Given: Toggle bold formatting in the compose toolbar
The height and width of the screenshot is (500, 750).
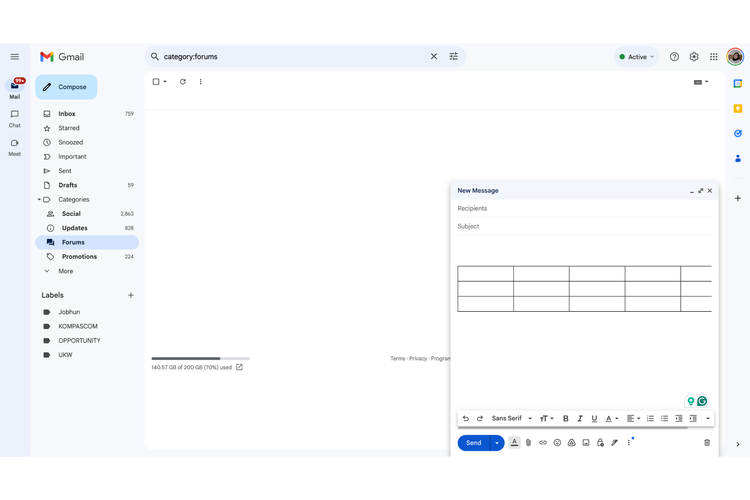Looking at the screenshot, I should [x=565, y=419].
